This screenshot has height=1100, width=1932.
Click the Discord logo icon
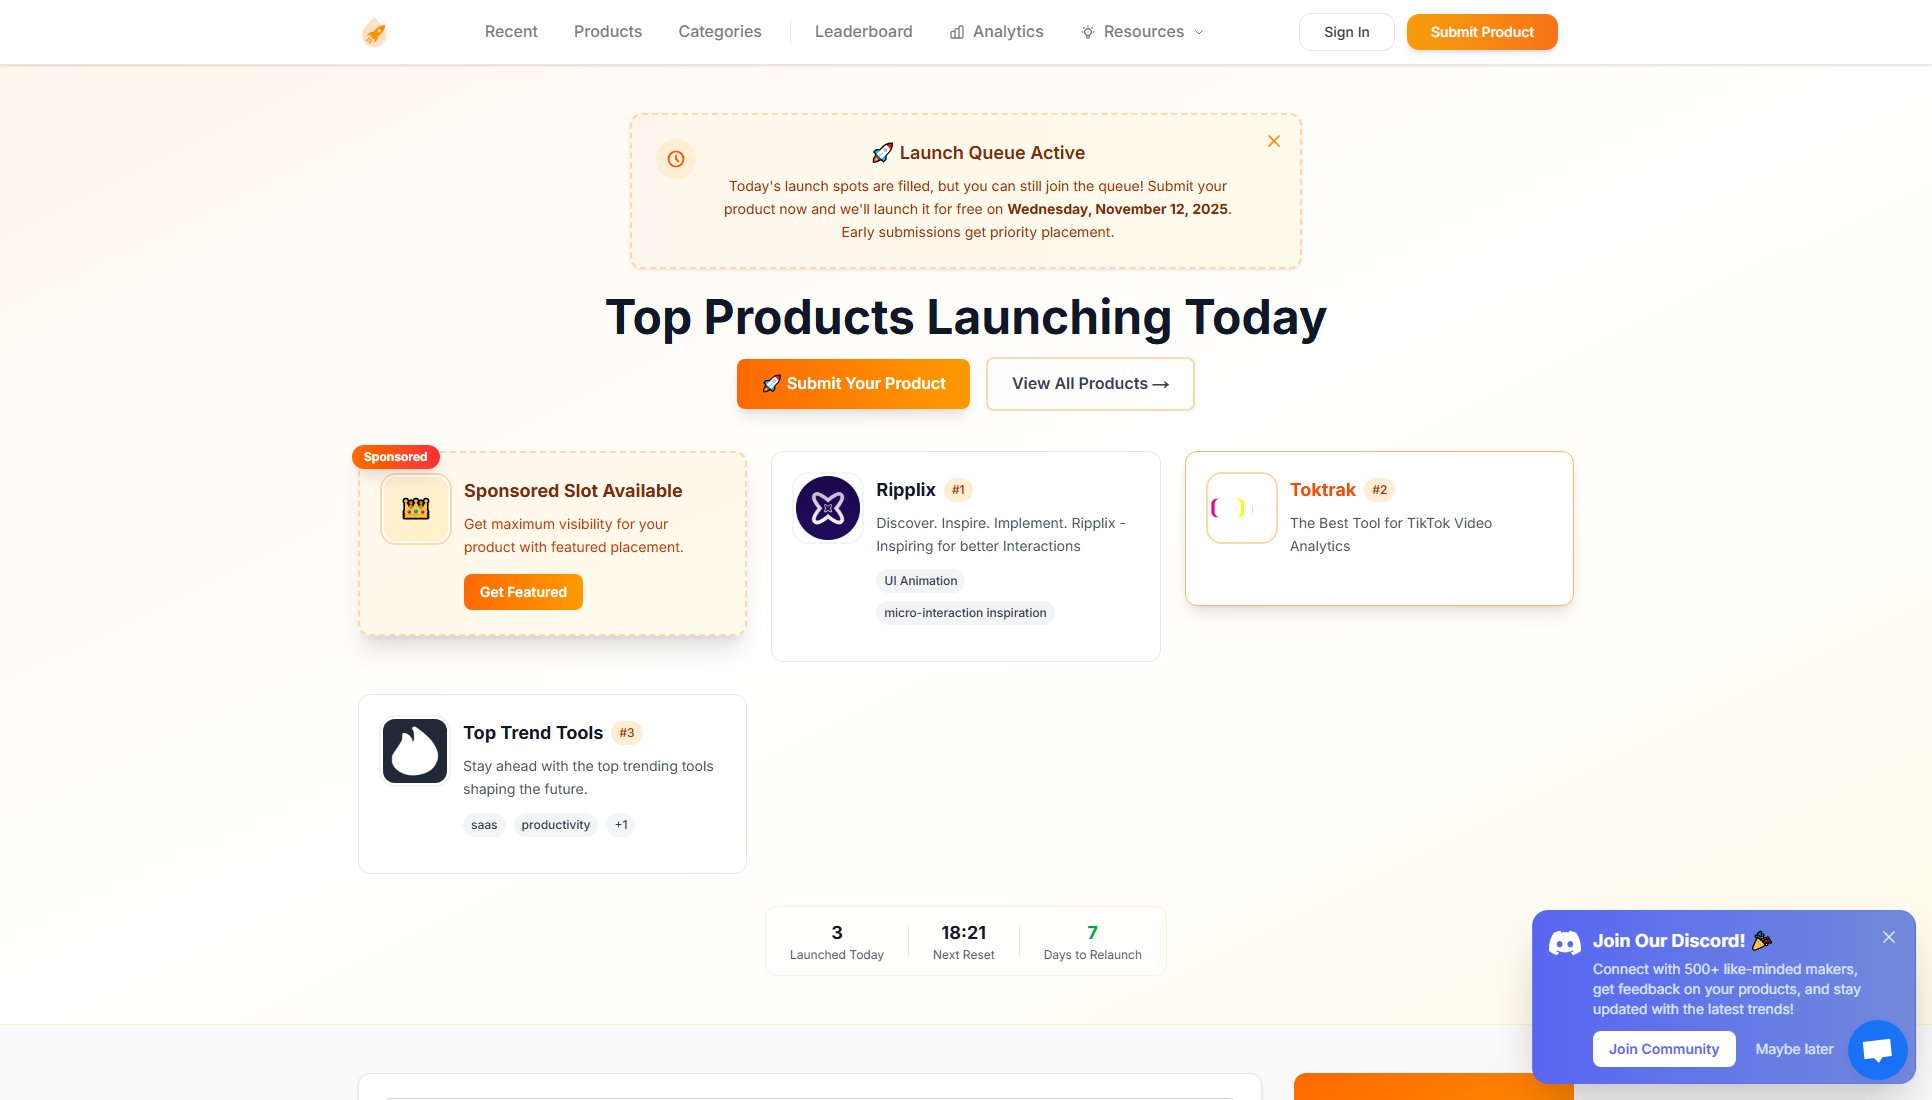[1564, 942]
